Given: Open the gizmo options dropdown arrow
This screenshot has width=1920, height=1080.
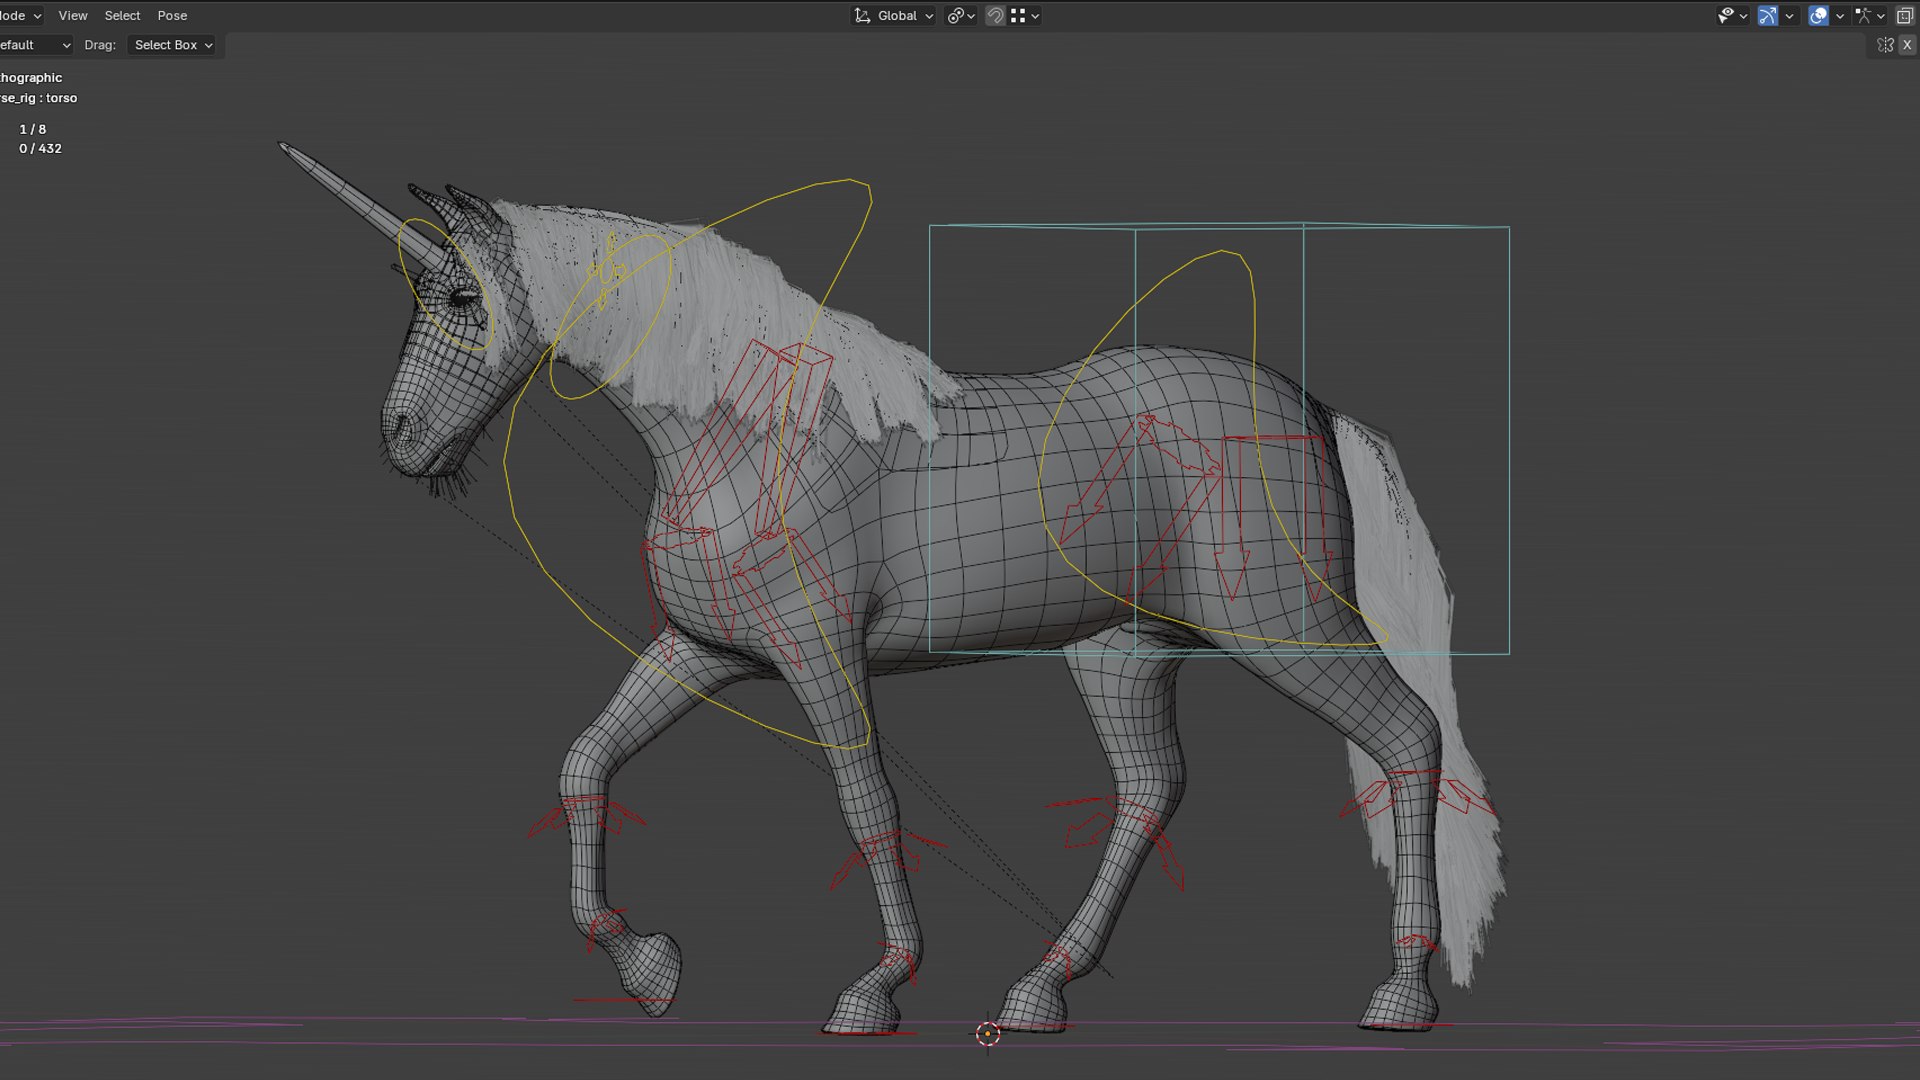Looking at the screenshot, I should [1789, 15].
